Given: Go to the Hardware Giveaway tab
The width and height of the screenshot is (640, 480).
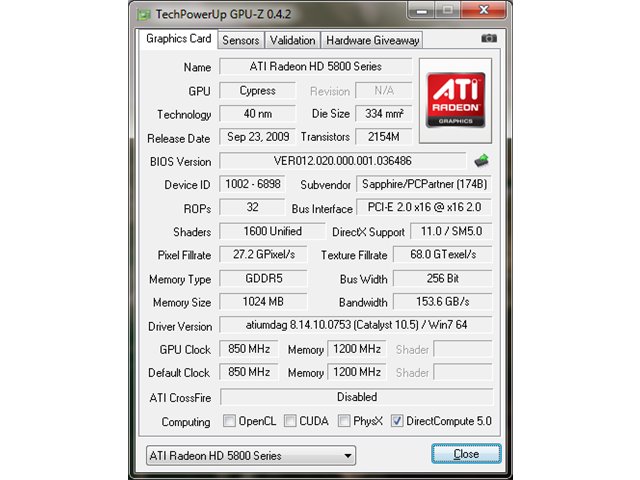Looking at the screenshot, I should [373, 40].
